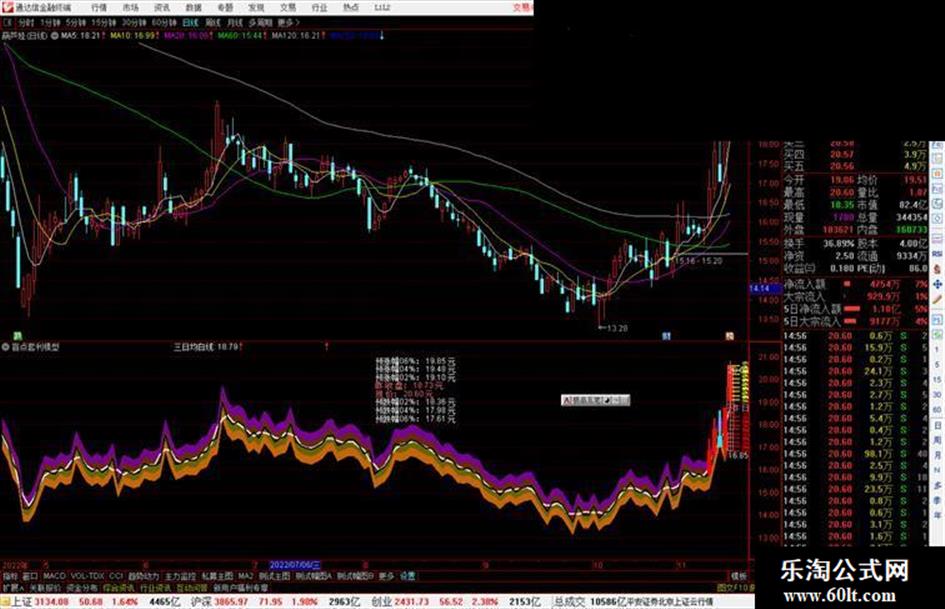This screenshot has width=945, height=609.
Task: Open the 资讯 menu
Action: 162,8
